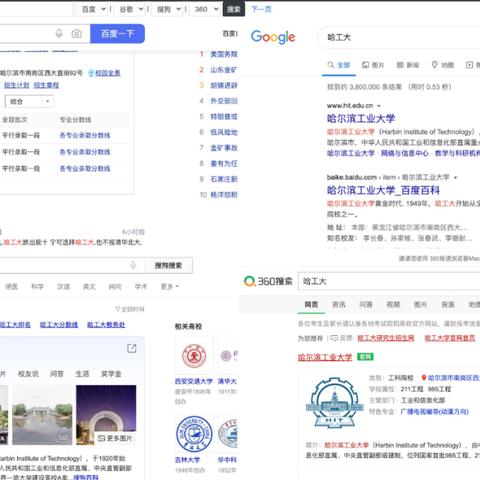Click the share icon on Sogou info card

[132, 348]
